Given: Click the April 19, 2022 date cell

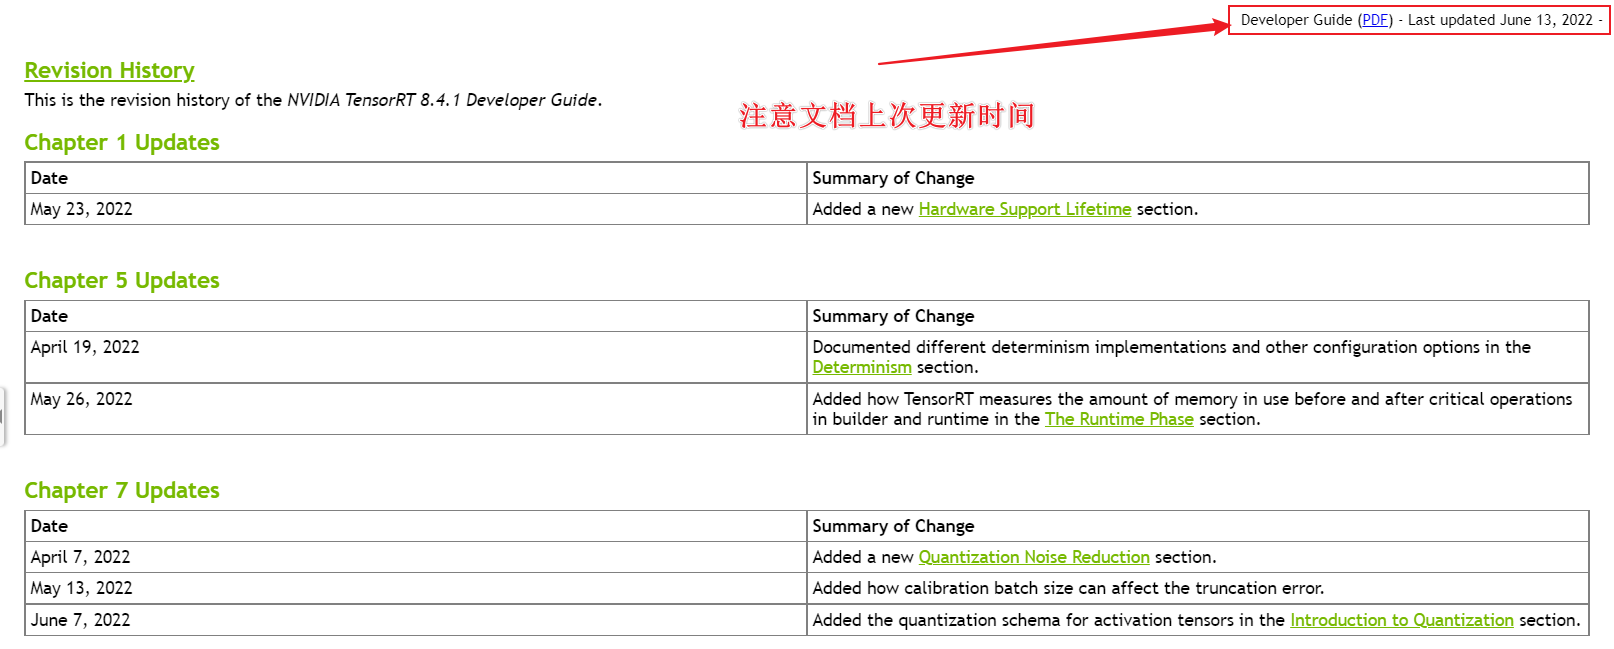Looking at the screenshot, I should 416,357.
